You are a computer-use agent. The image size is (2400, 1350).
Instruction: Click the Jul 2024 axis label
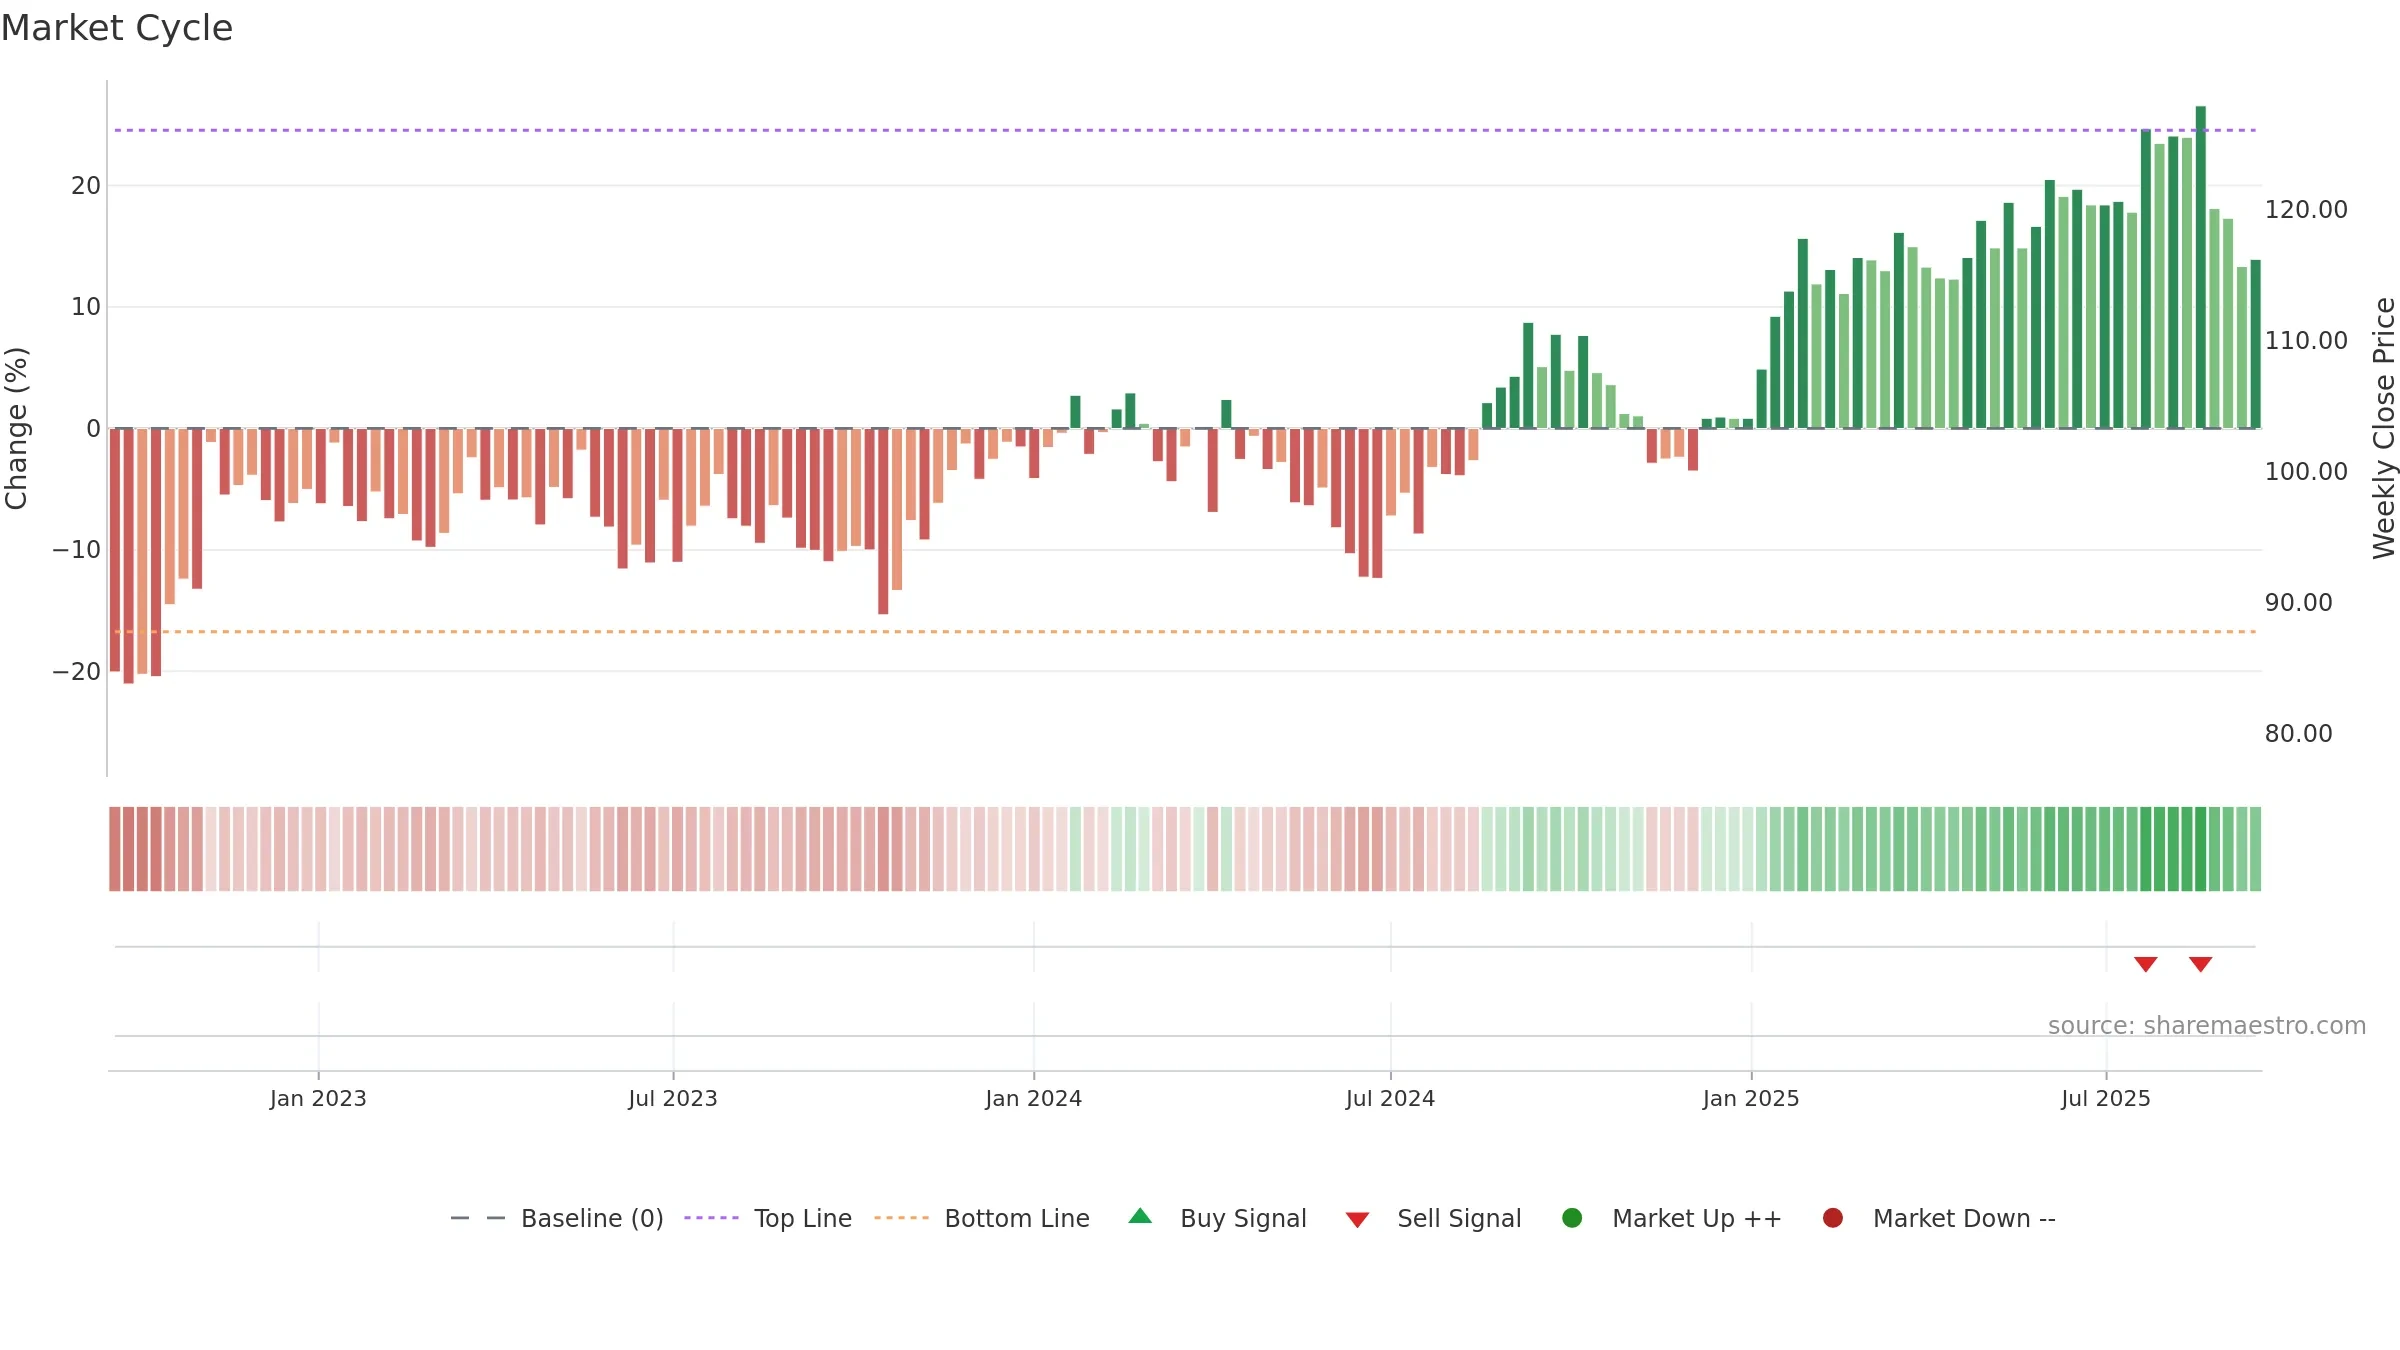click(1390, 1098)
